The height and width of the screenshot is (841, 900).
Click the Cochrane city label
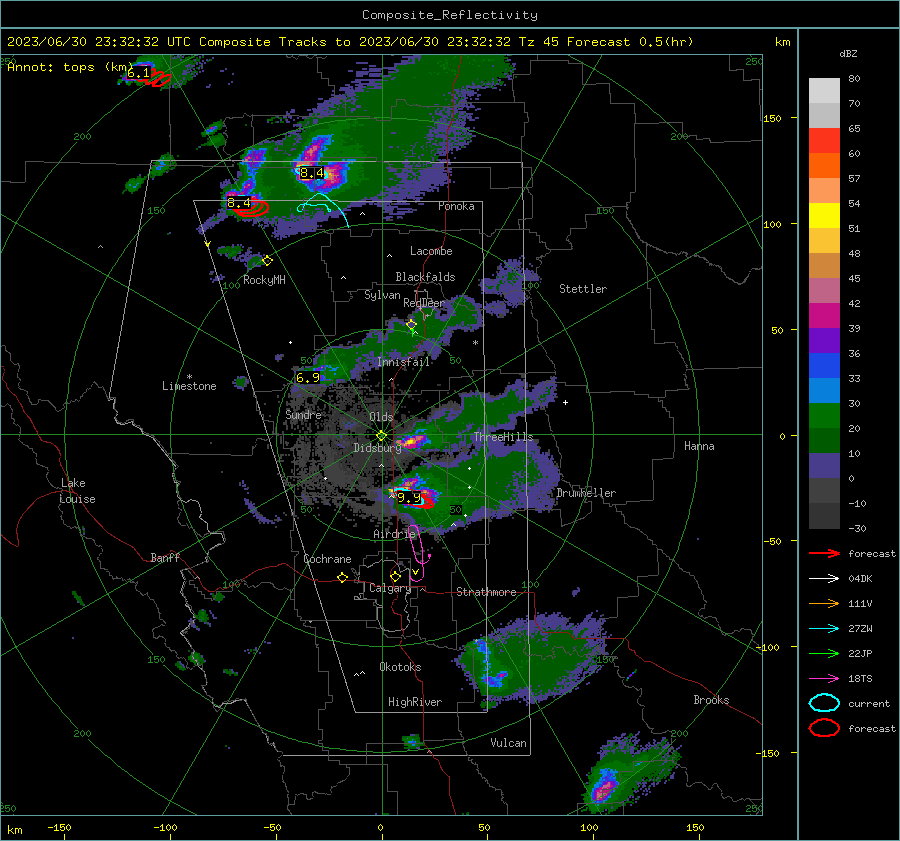(327, 559)
